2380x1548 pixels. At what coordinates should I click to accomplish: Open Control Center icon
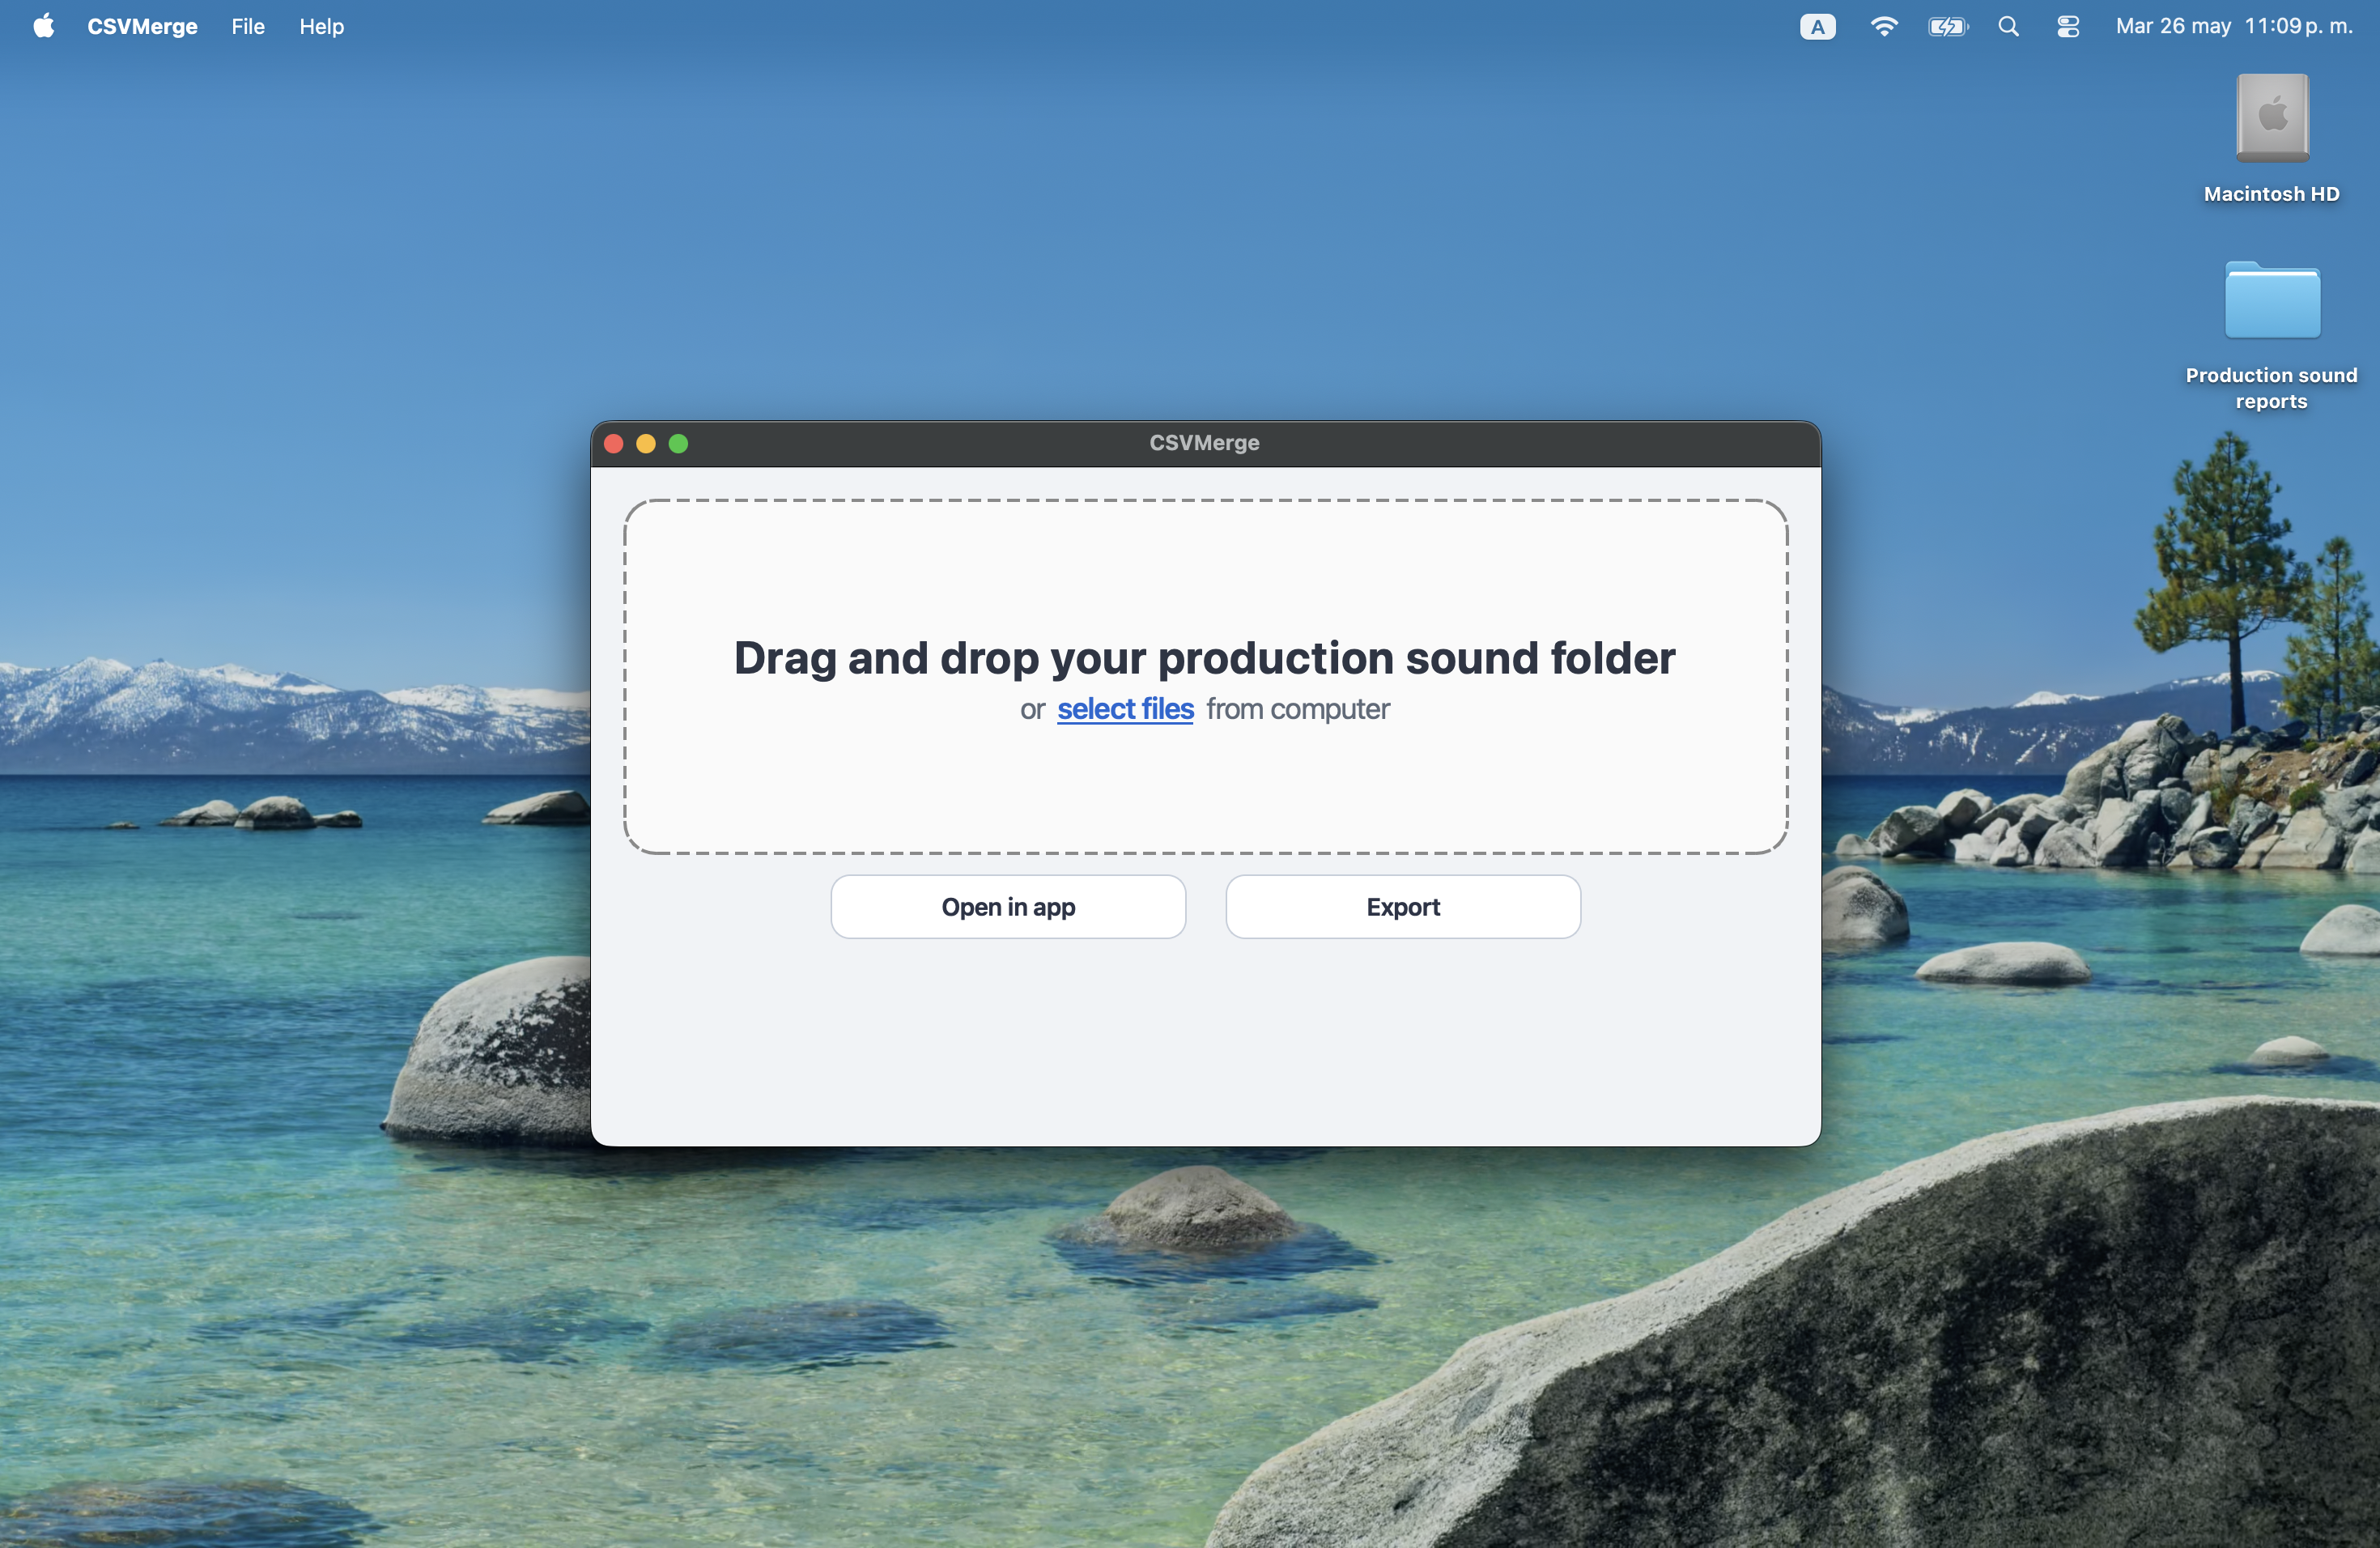[2068, 27]
